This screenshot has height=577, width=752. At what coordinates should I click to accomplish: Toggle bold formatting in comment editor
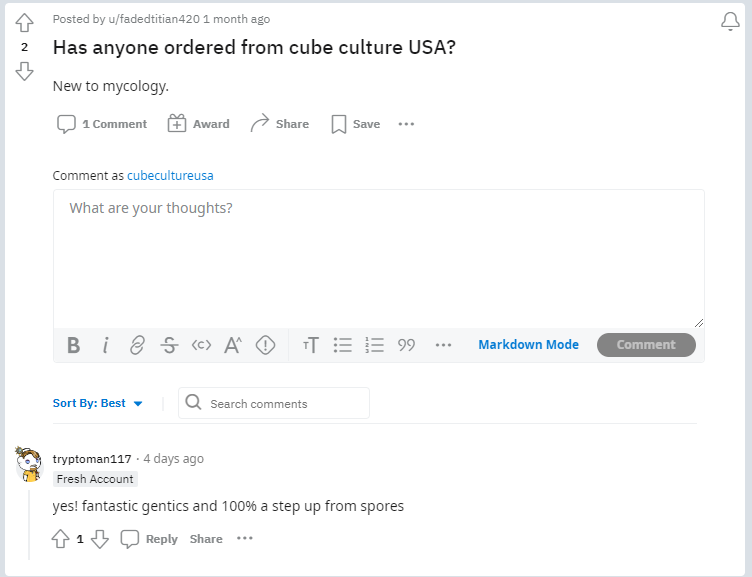(73, 345)
